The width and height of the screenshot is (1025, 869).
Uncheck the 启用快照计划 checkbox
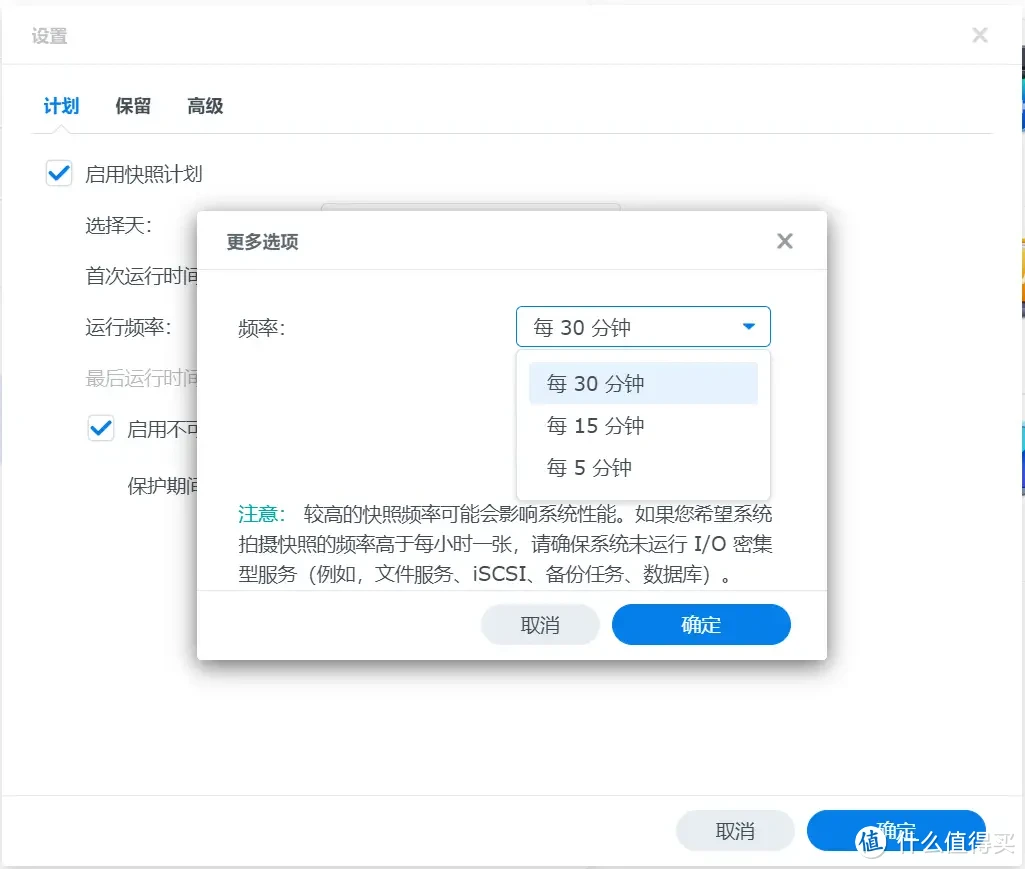click(58, 172)
